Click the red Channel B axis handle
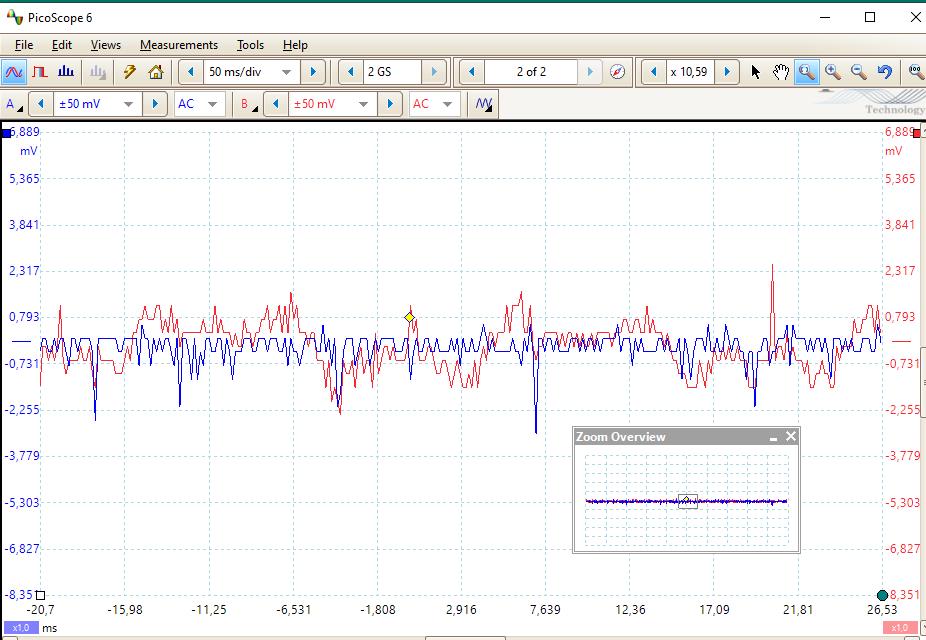This screenshot has width=926, height=640. pyautogui.click(x=917, y=134)
